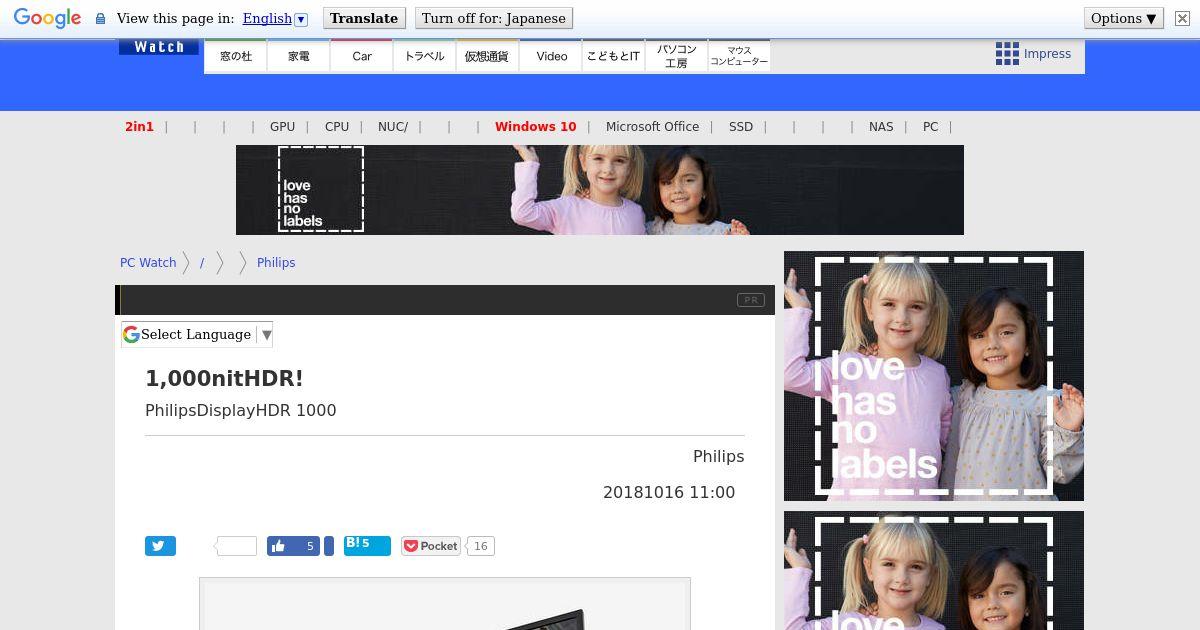Click the Watch logo in the header
This screenshot has height=630, width=1200.
coord(159,47)
